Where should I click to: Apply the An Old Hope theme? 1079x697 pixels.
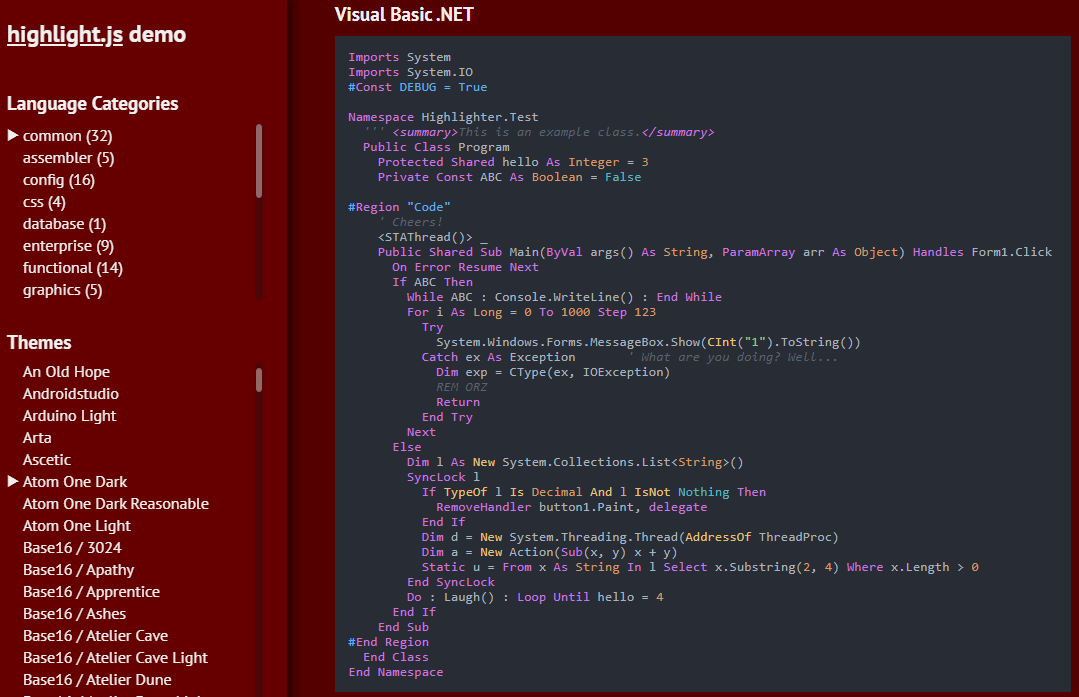click(x=66, y=372)
